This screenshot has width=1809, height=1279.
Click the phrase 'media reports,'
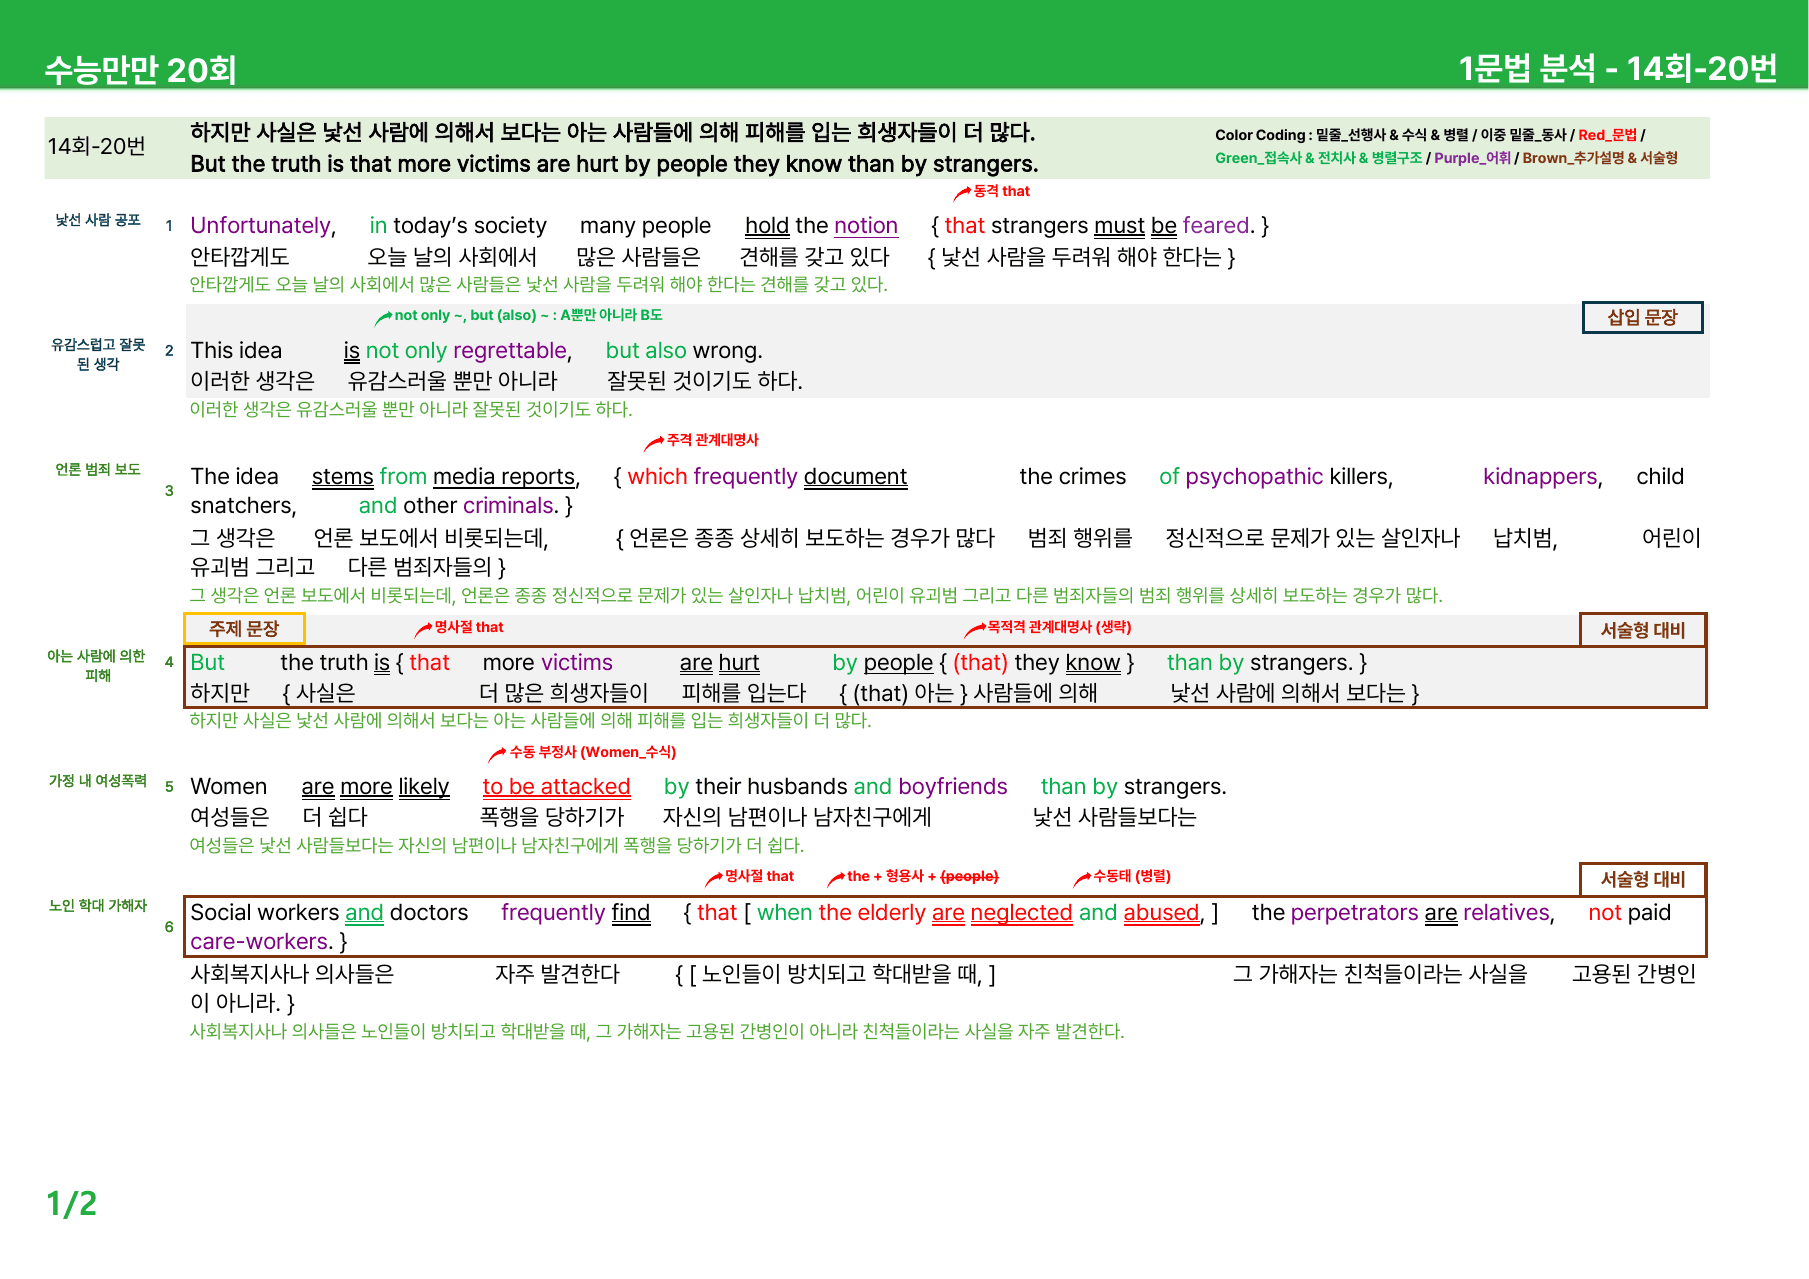[x=506, y=477]
